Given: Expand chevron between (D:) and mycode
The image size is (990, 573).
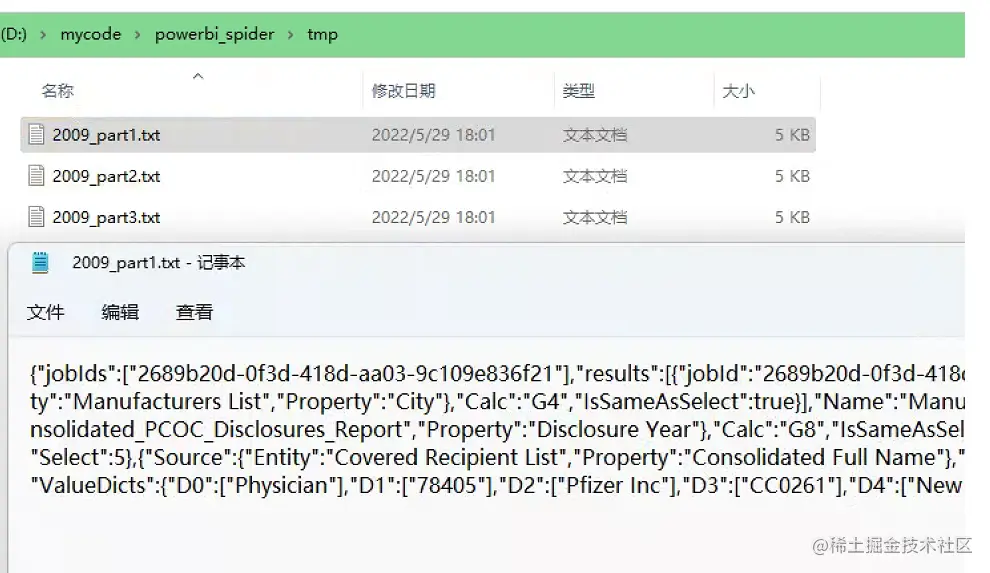Looking at the screenshot, I should (43, 35).
